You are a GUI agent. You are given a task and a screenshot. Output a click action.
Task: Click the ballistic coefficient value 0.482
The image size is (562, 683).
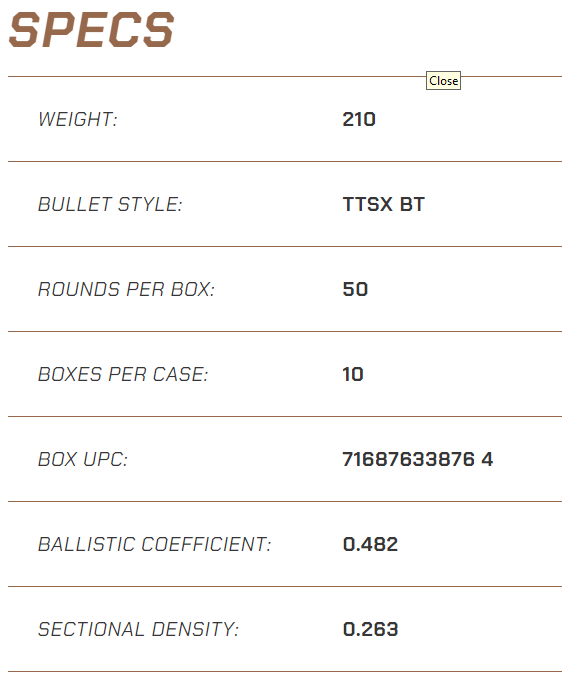[x=370, y=544]
